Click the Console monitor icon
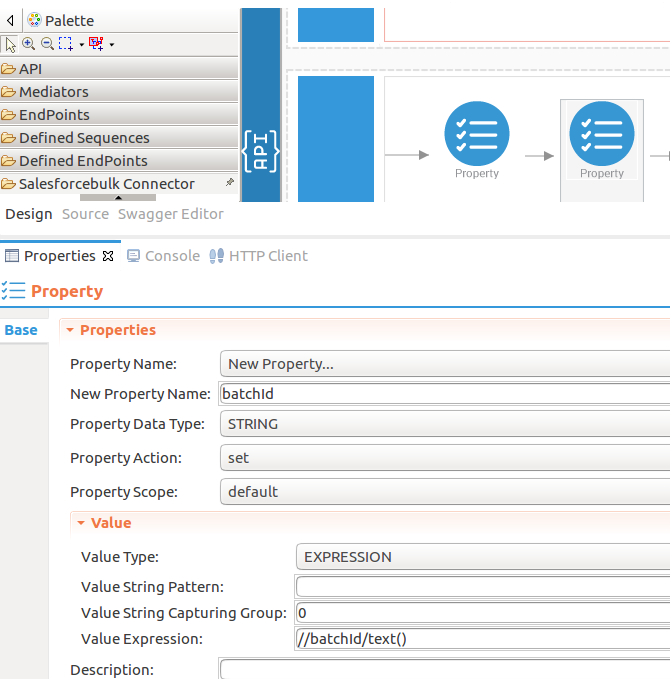This screenshot has height=679, width=670. 133,256
